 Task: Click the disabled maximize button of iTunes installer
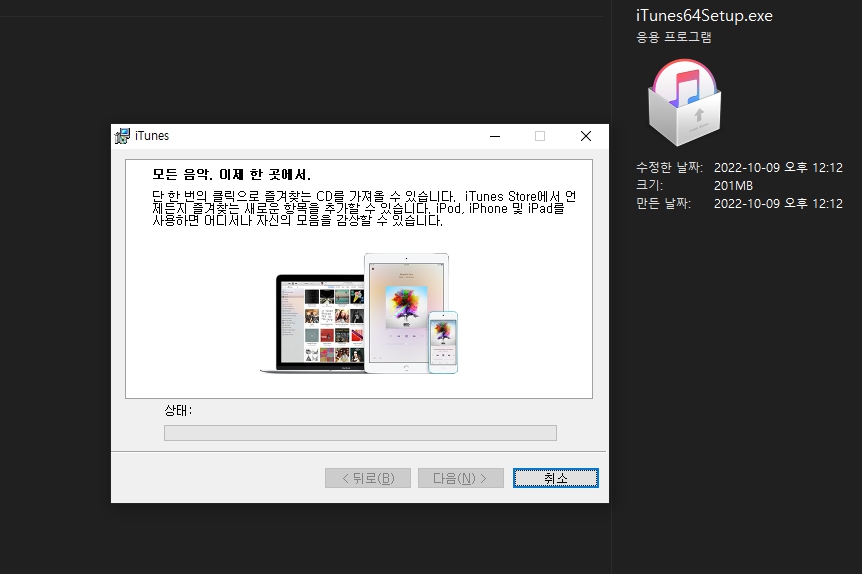point(540,136)
